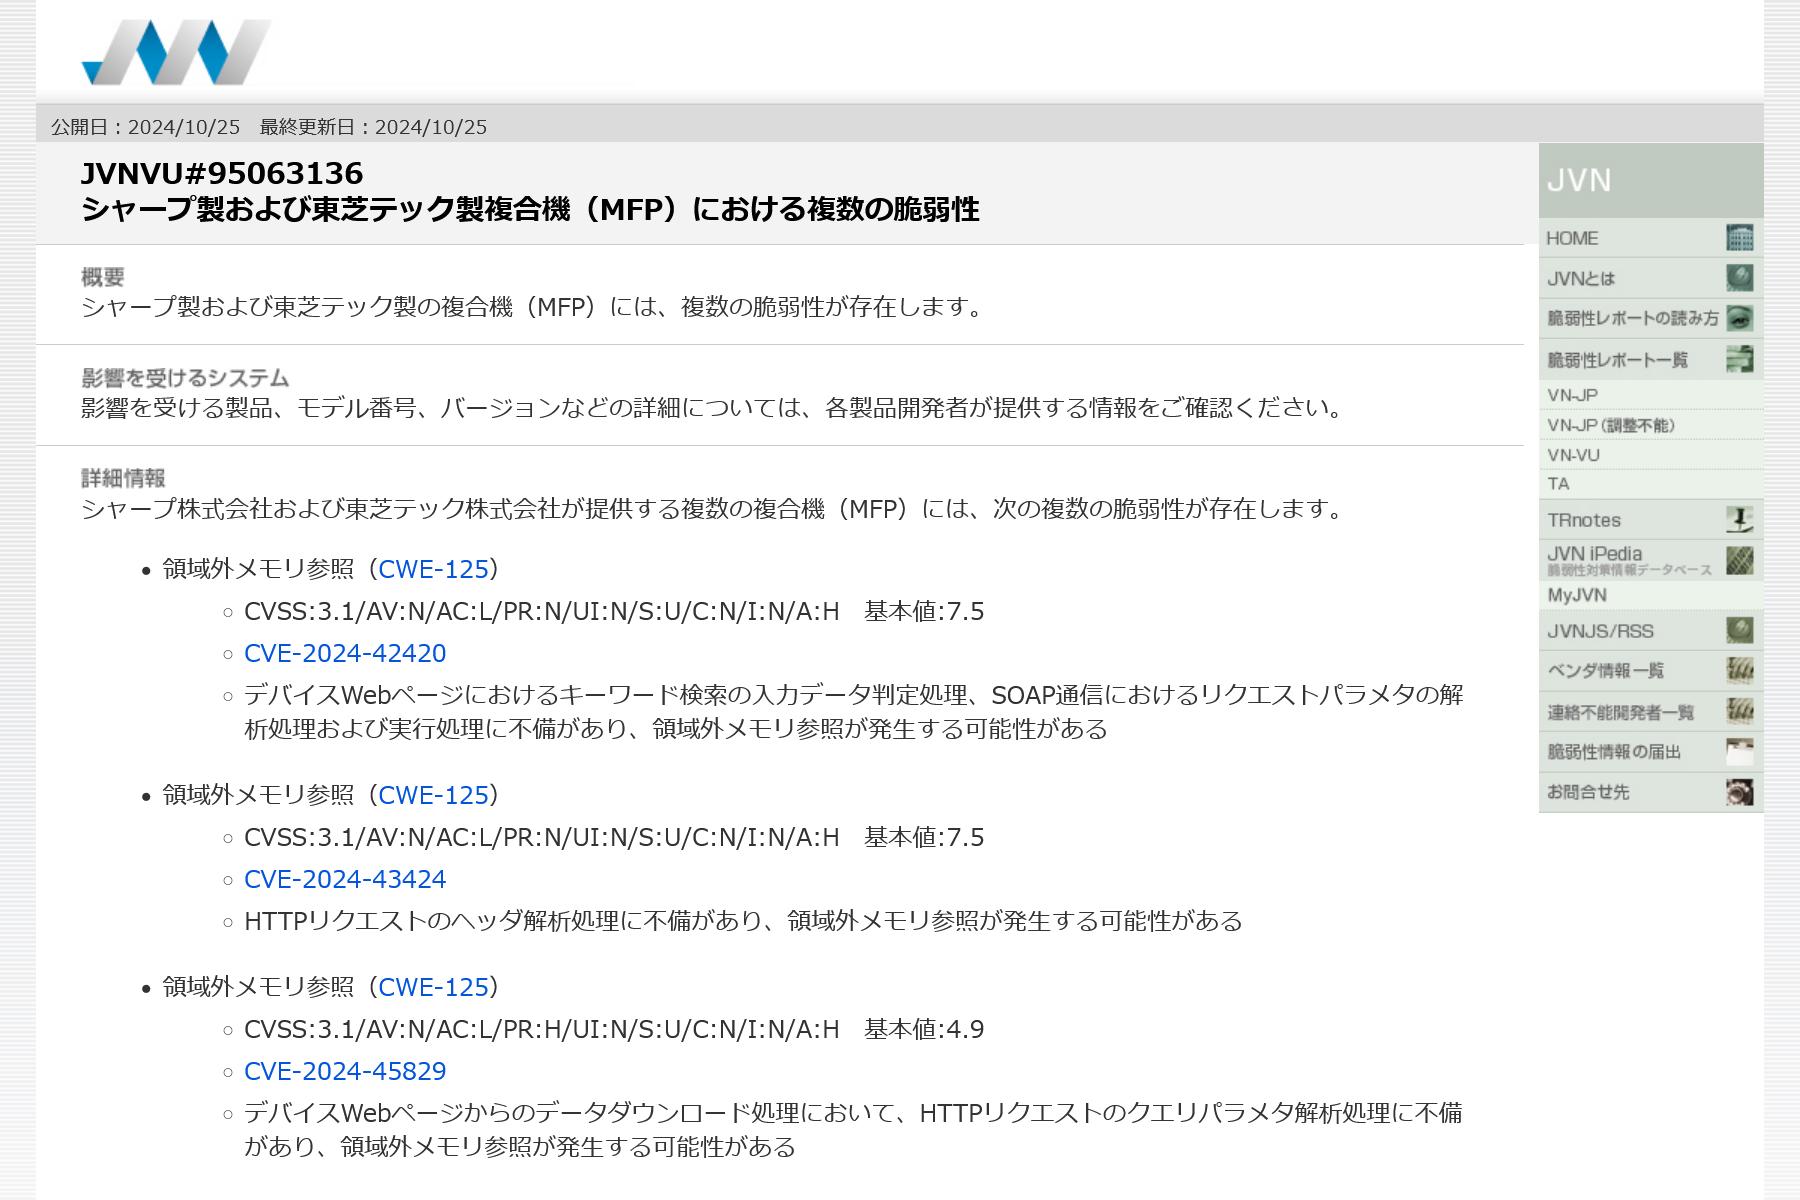Screen dimensions: 1800x1200
Task: Click the 影響を受けるシステム section heading
Action: (185, 378)
